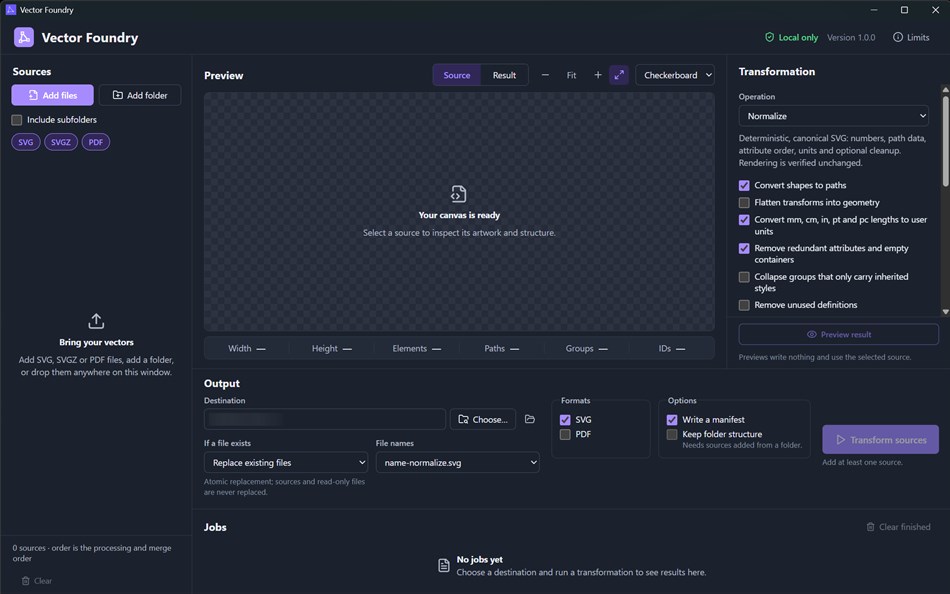Click the Transform sources button
The image size is (950, 594).
[880, 439]
